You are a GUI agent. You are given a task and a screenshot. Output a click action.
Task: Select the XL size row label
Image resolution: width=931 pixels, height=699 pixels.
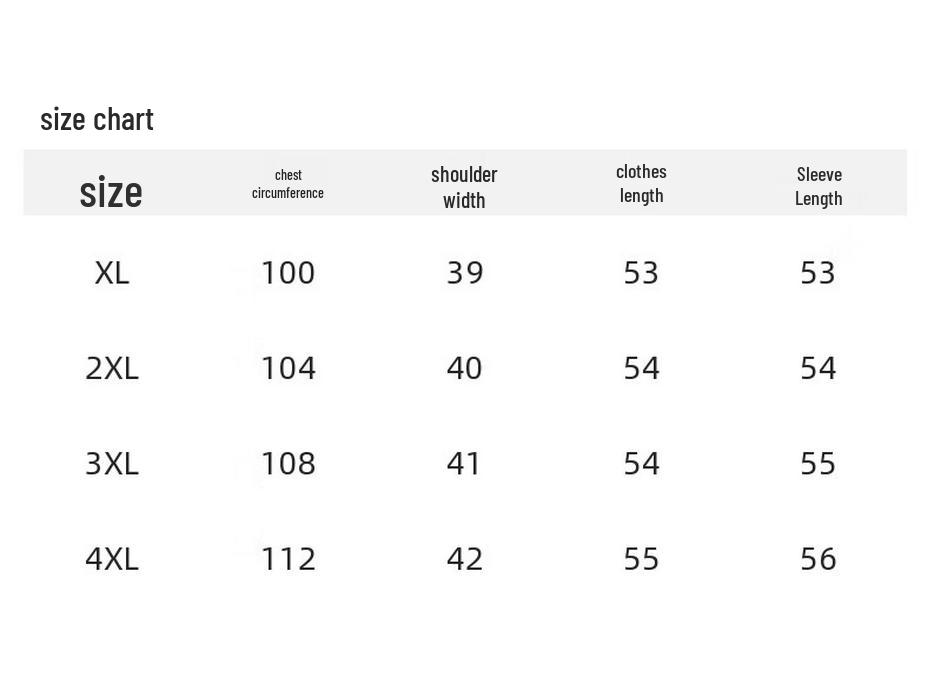click(112, 273)
